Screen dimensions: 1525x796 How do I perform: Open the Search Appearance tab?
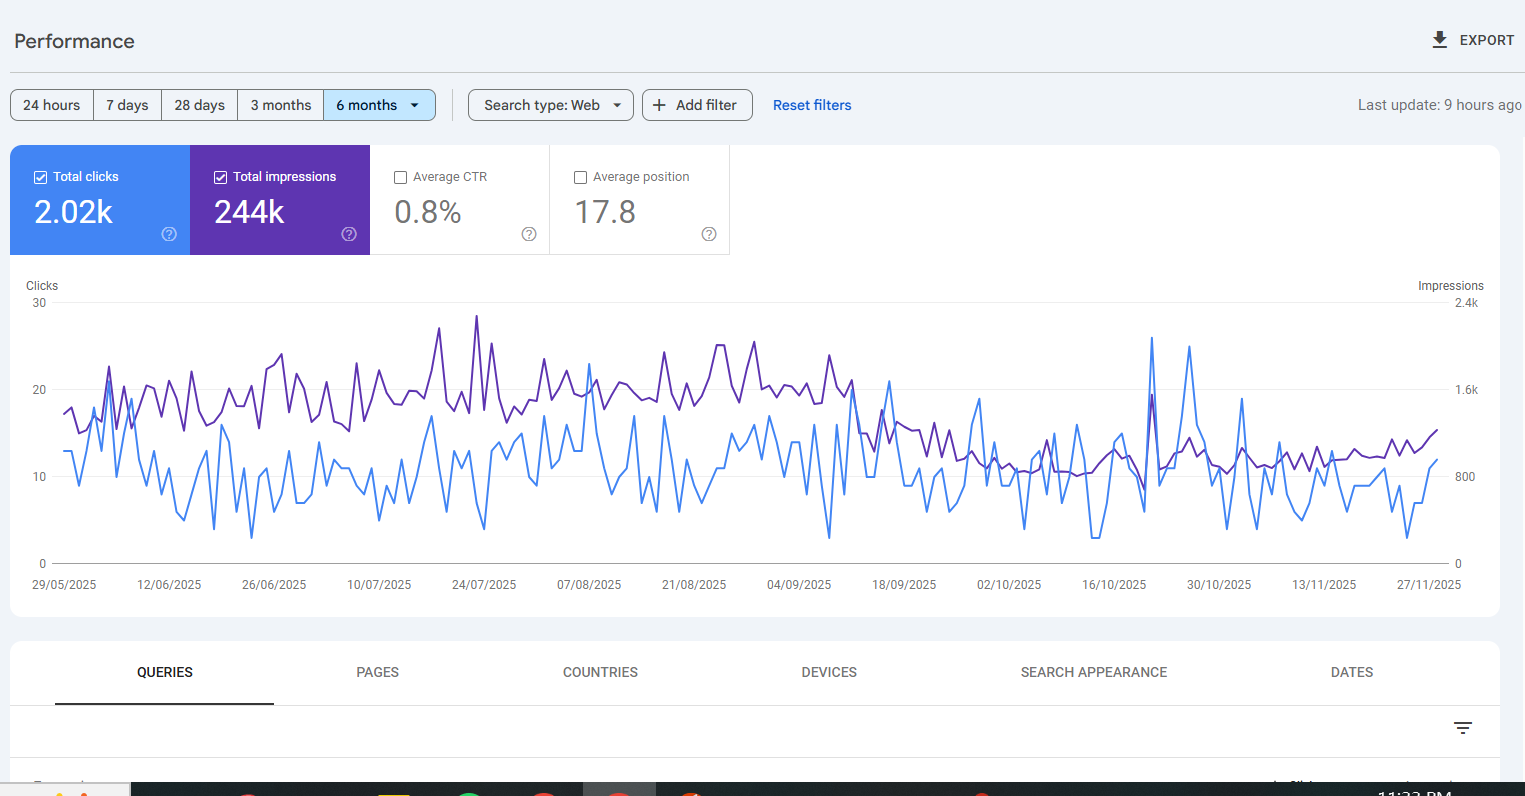pyautogui.click(x=1093, y=672)
